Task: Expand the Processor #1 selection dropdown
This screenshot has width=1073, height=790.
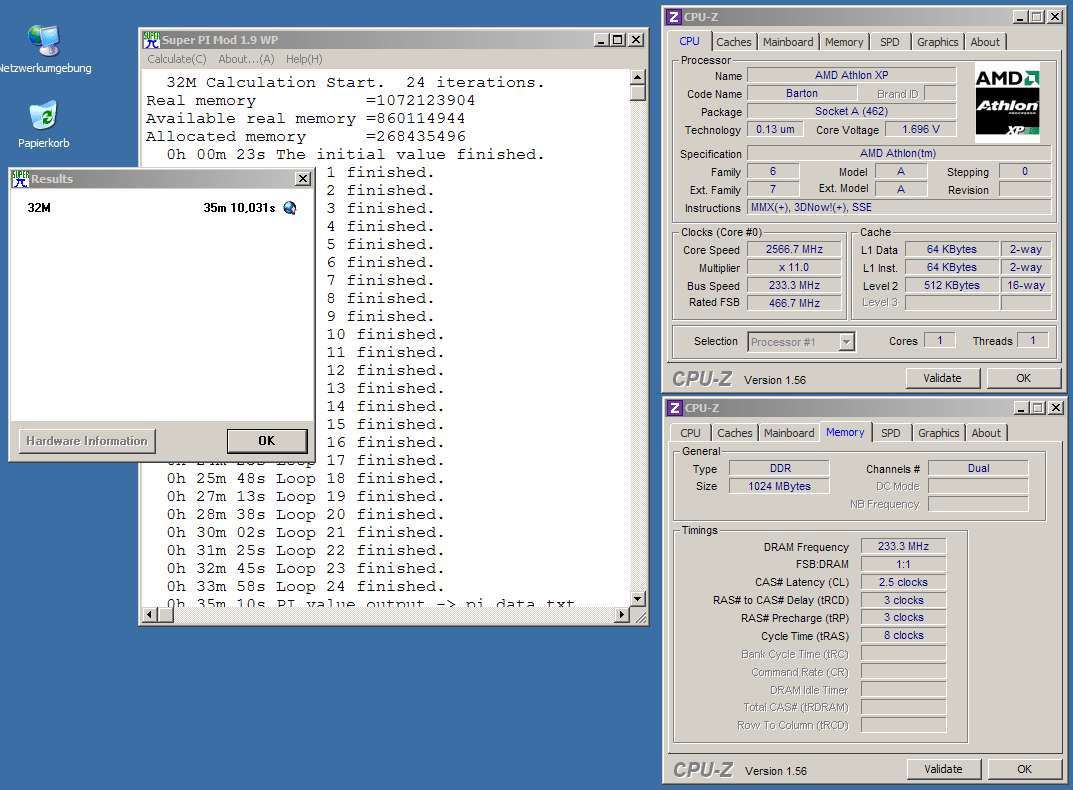Action: [846, 342]
